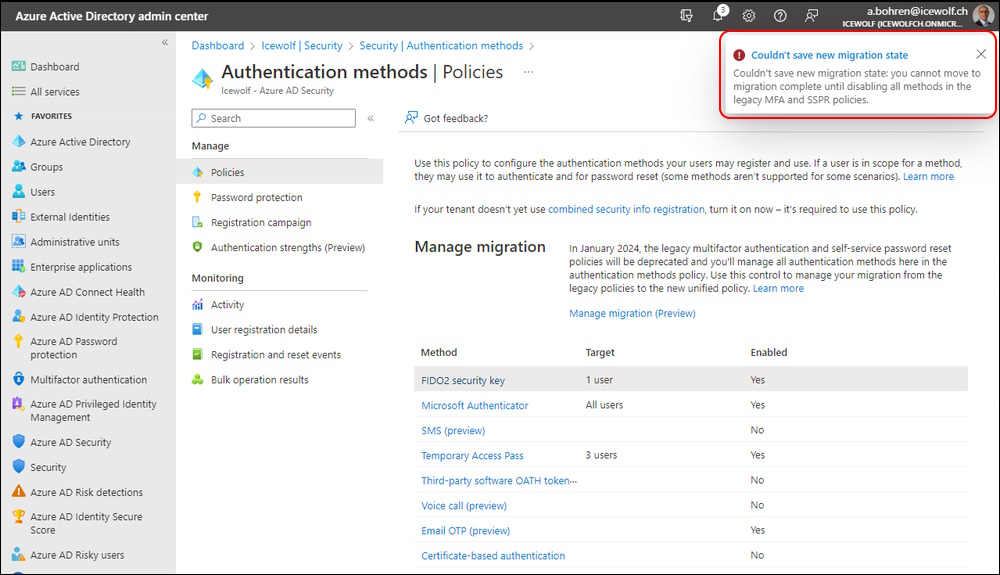Open Azure AD Connect Health
Image resolution: width=1000 pixels, height=575 pixels.
click(87, 292)
